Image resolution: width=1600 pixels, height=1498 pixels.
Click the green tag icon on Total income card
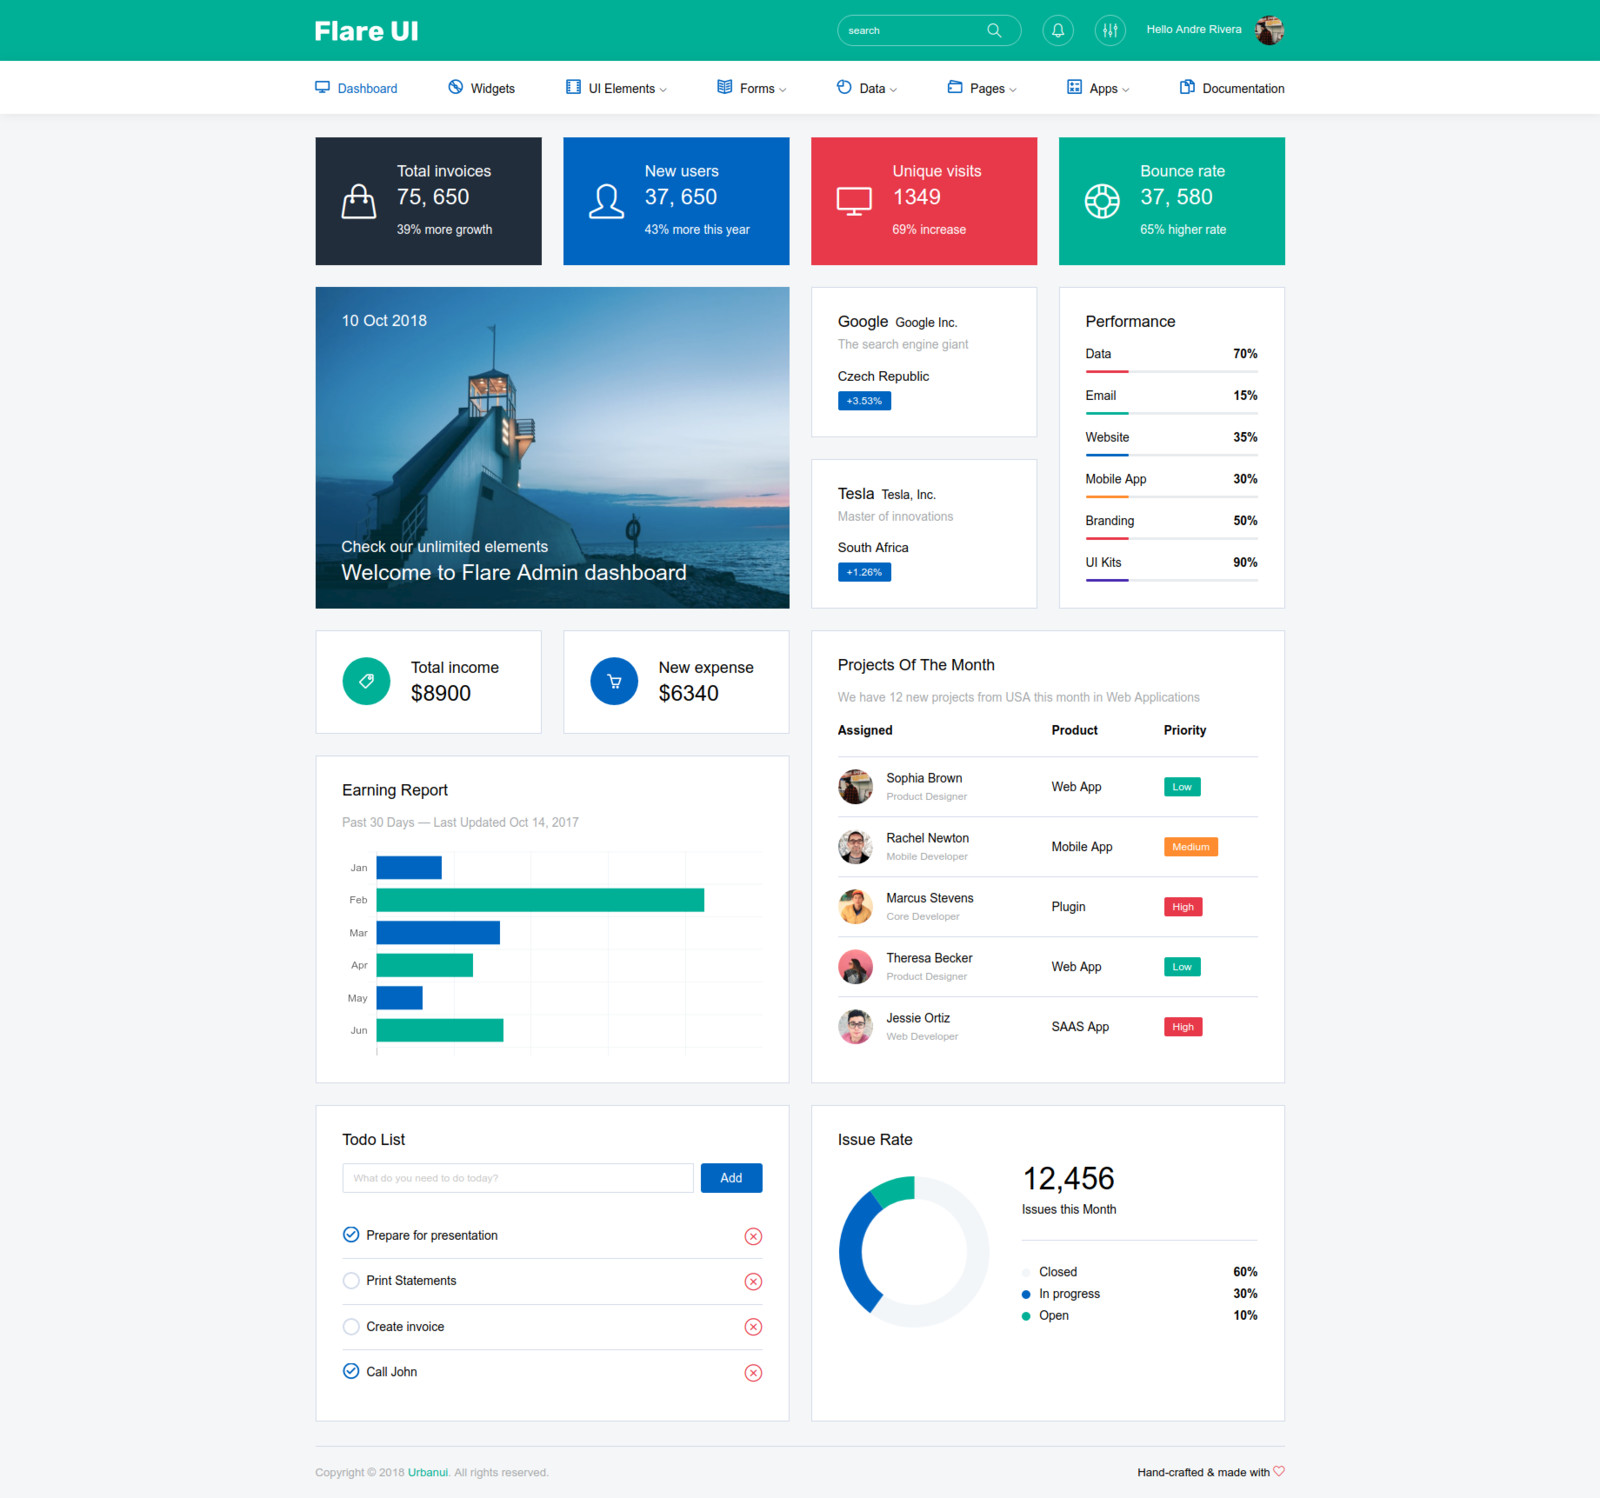(x=366, y=681)
